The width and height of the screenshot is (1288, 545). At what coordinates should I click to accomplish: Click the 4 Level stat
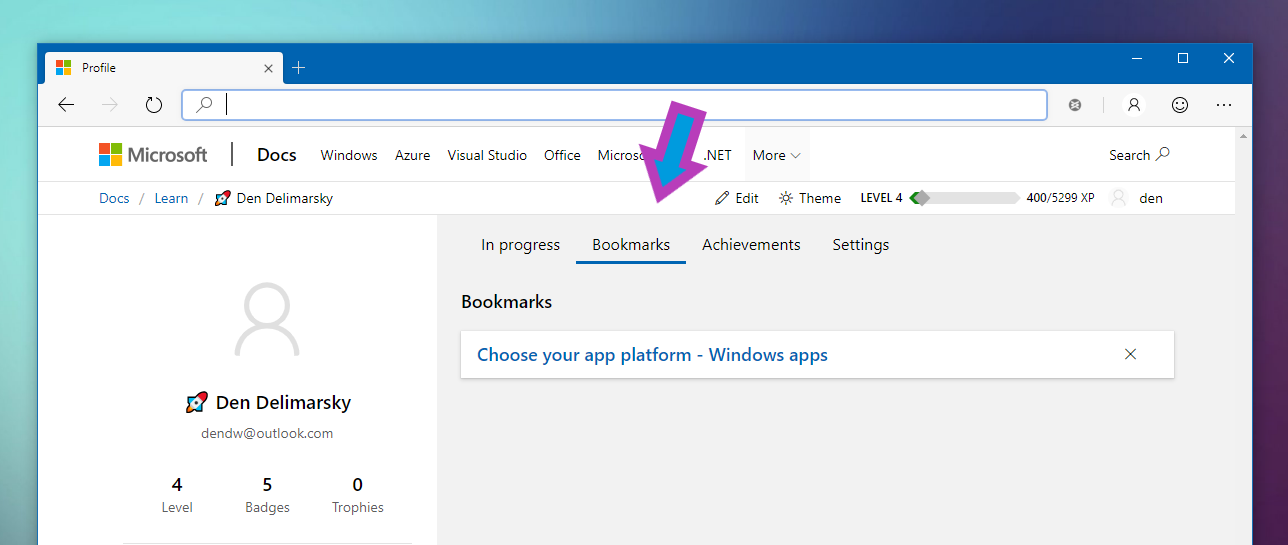point(177,495)
